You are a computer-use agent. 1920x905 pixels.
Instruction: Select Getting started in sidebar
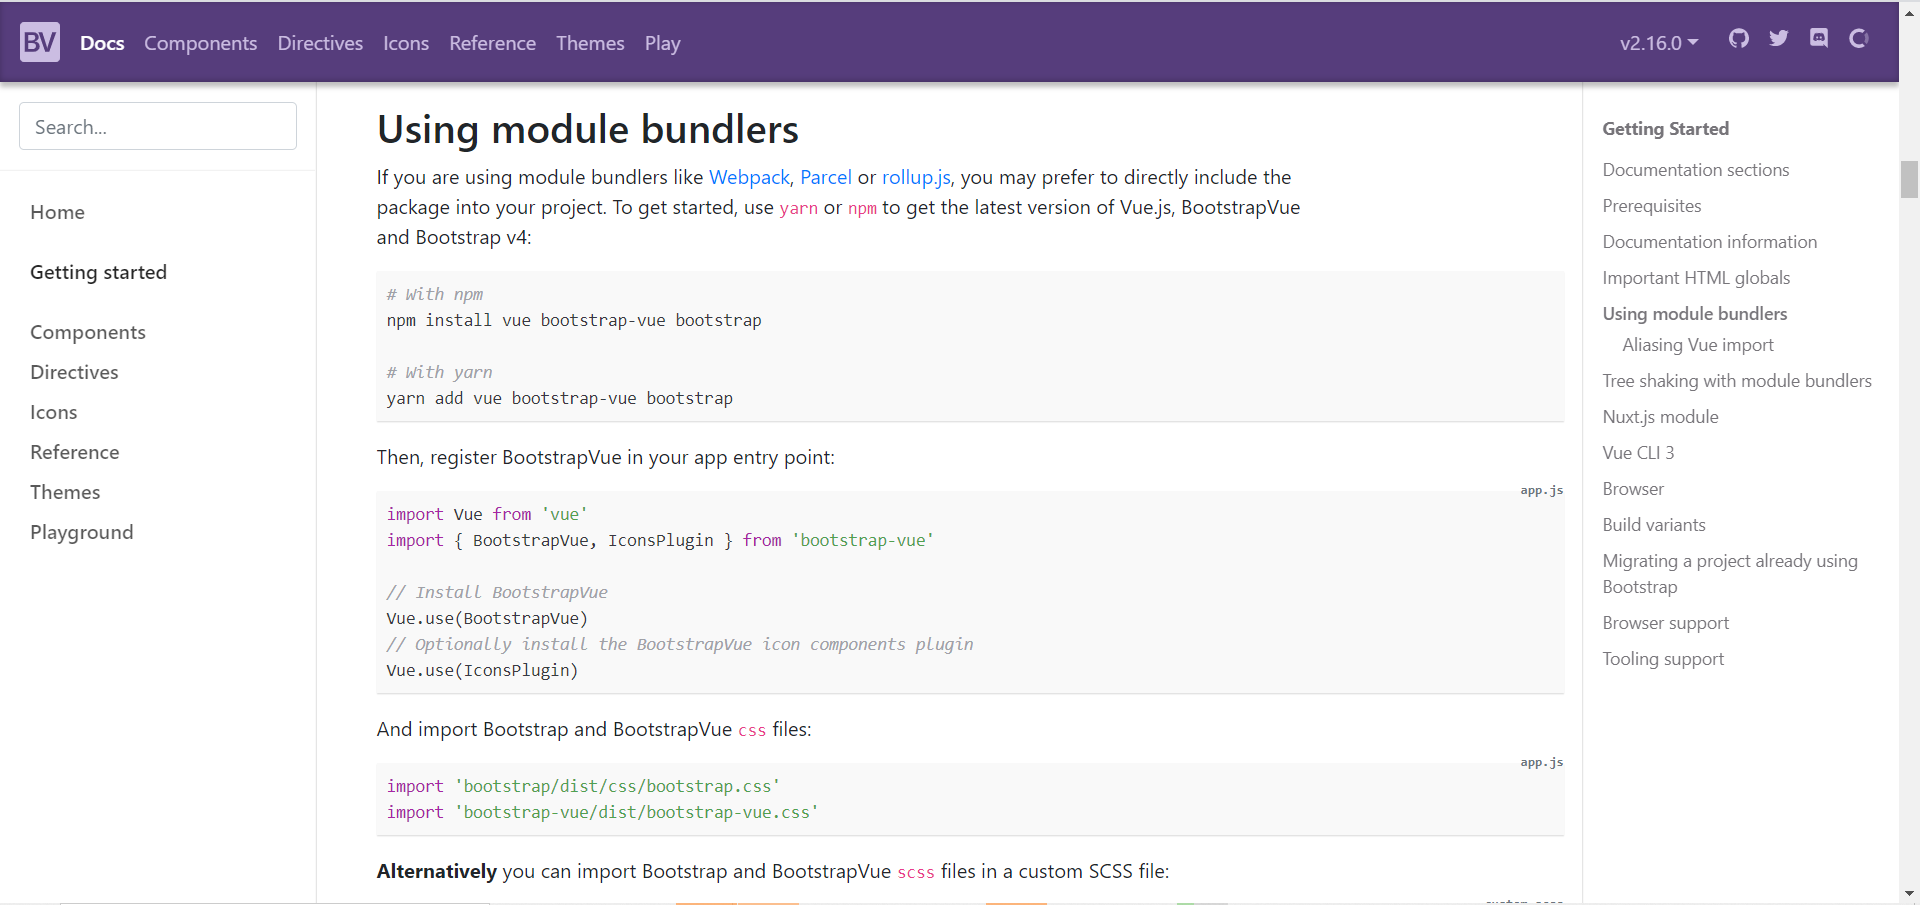click(98, 272)
